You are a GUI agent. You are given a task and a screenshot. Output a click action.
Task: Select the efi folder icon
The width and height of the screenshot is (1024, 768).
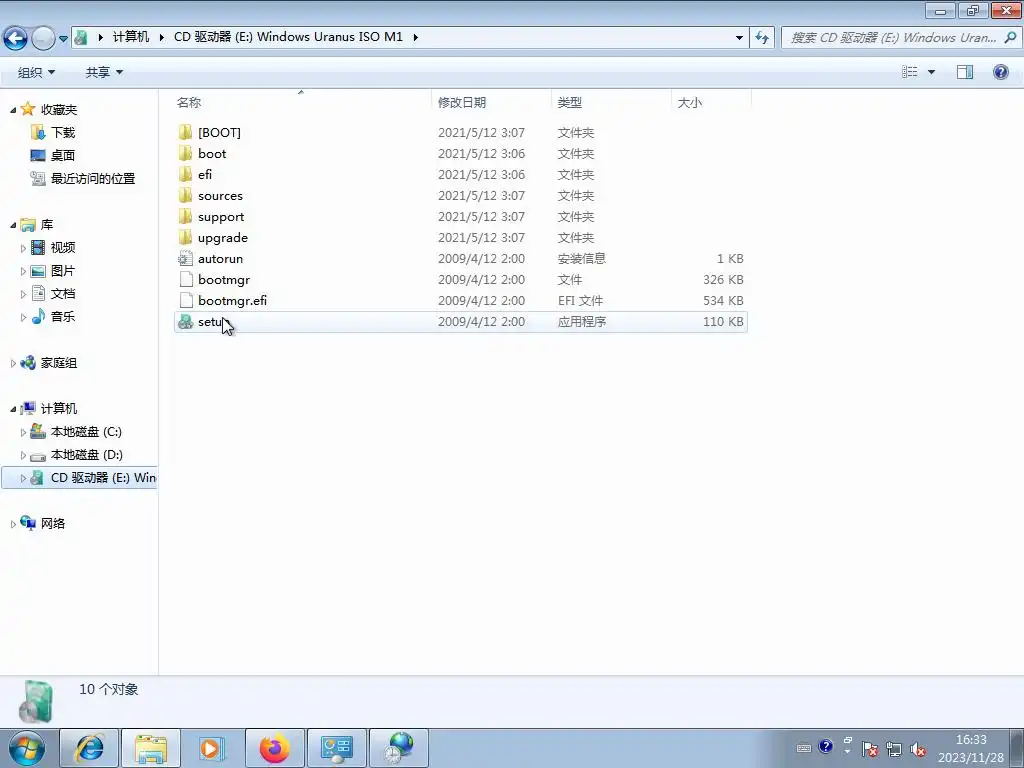click(x=185, y=174)
